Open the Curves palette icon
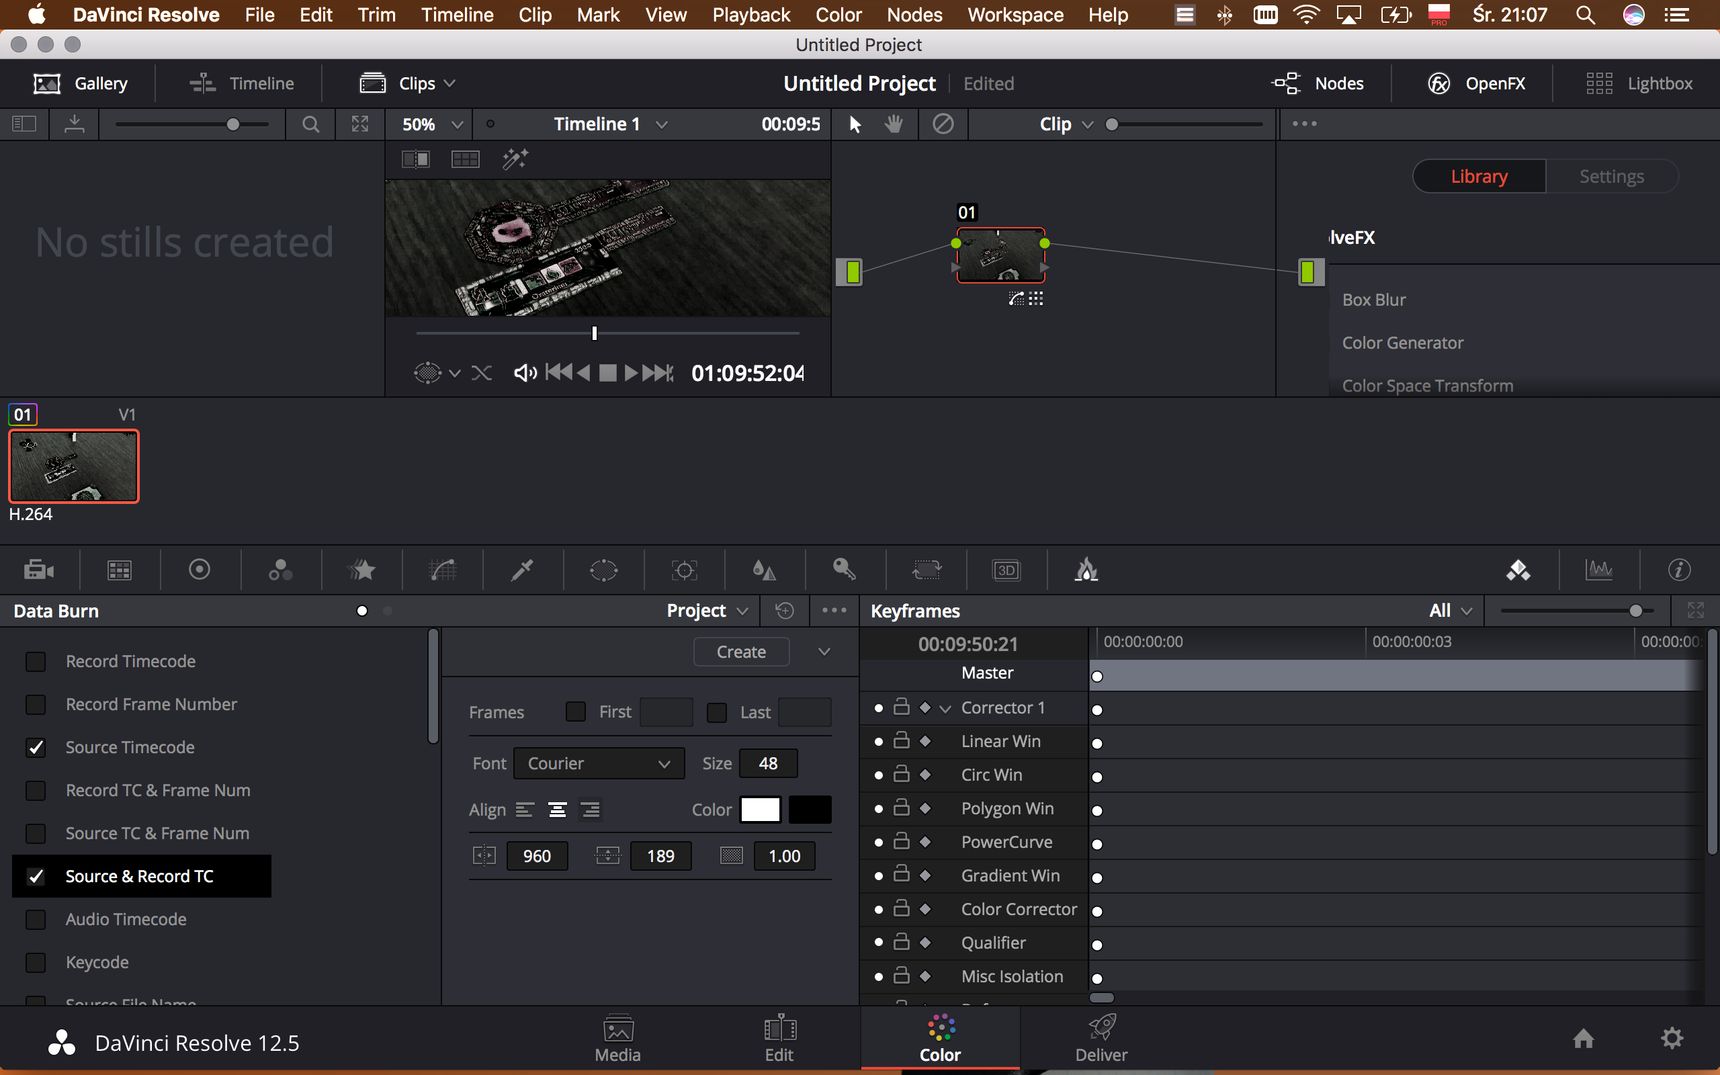This screenshot has width=1720, height=1075. click(x=443, y=570)
